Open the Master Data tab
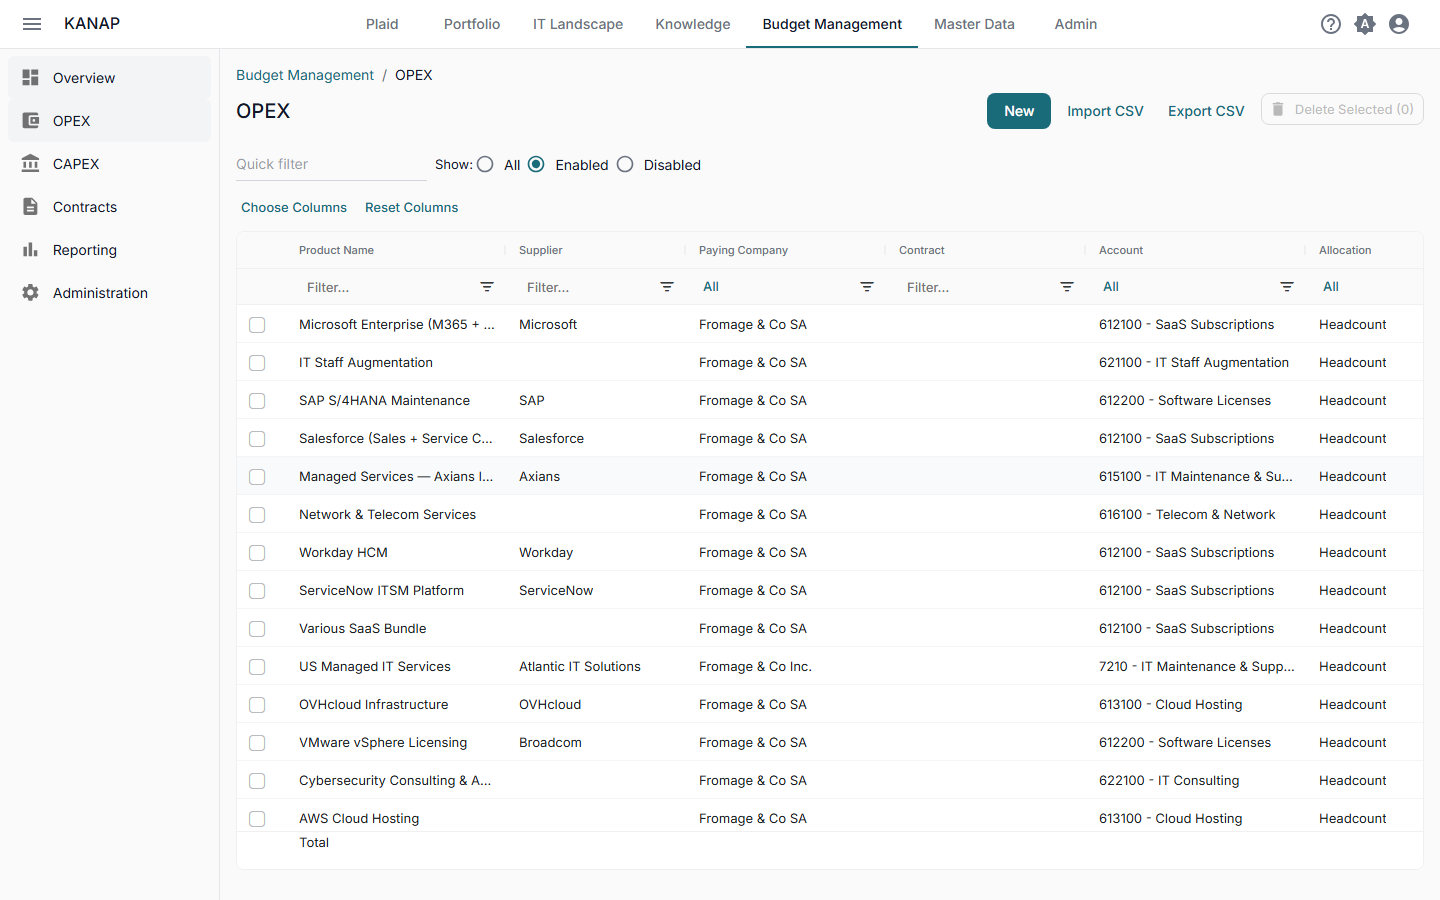This screenshot has width=1440, height=900. (974, 24)
